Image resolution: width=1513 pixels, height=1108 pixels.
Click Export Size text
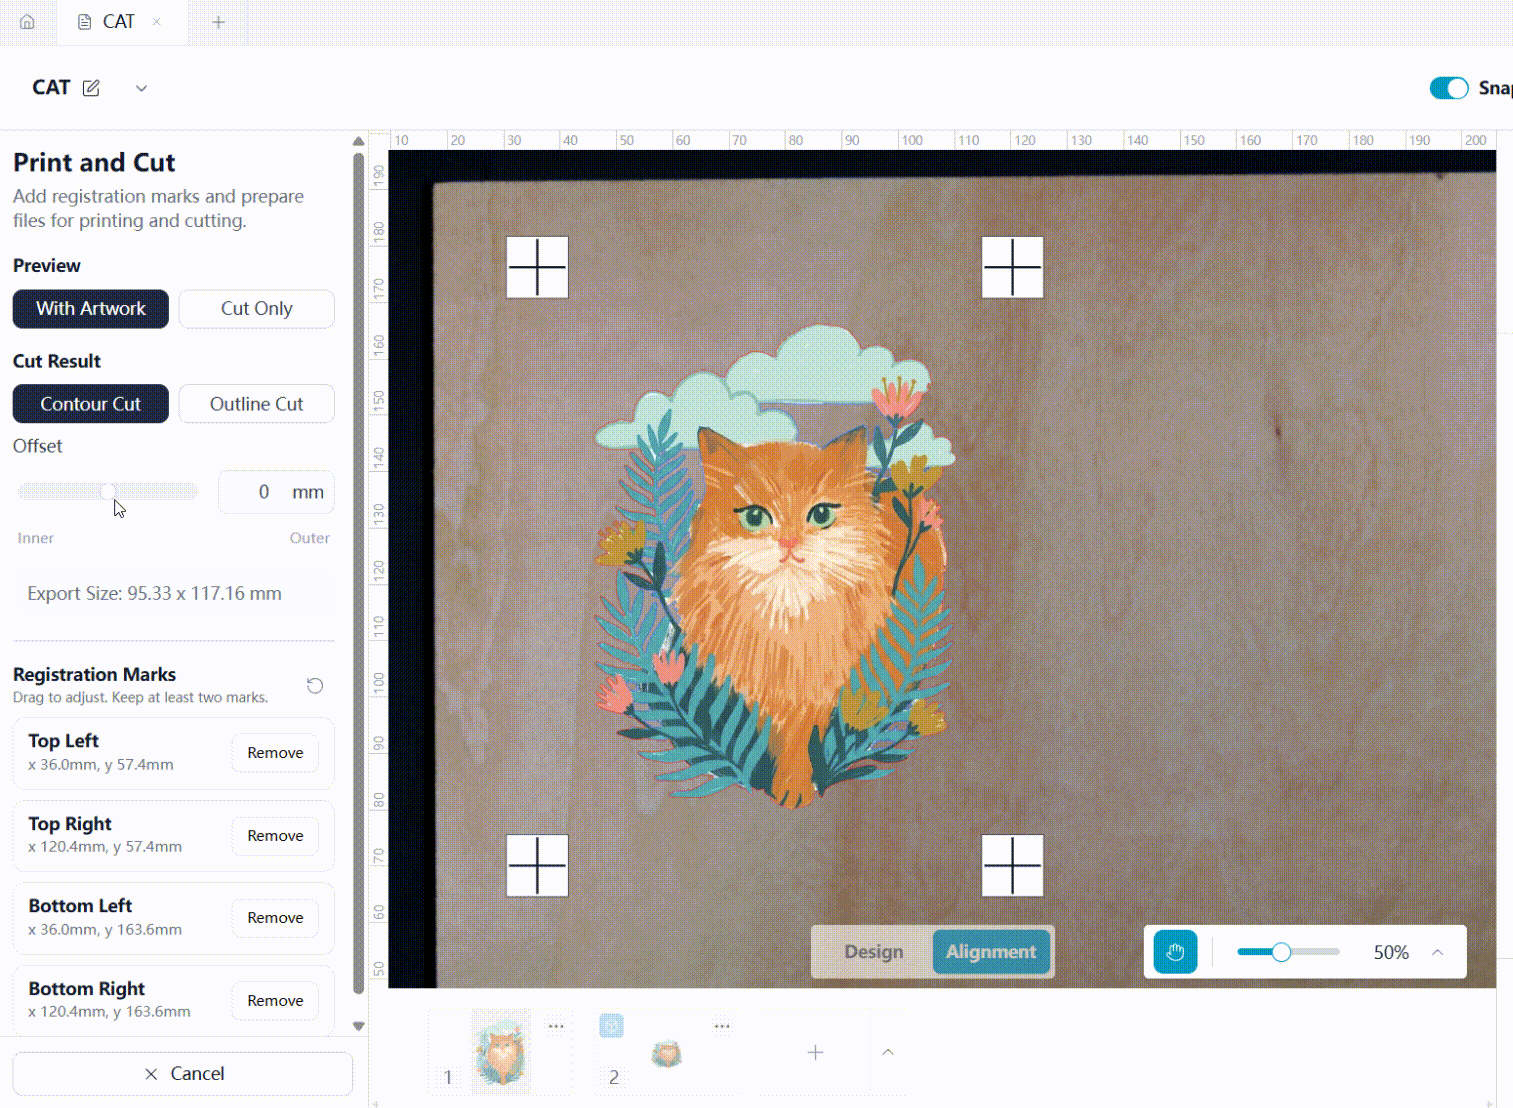pyautogui.click(x=154, y=594)
